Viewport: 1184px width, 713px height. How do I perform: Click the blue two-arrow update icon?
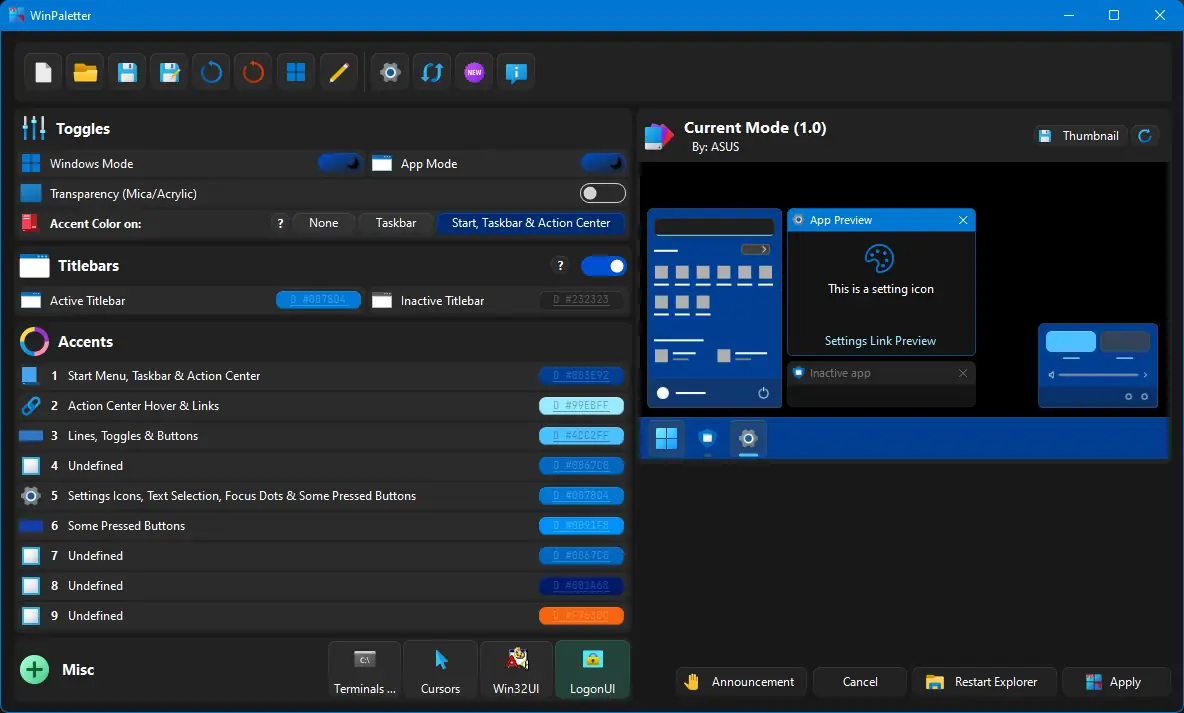pos(432,73)
